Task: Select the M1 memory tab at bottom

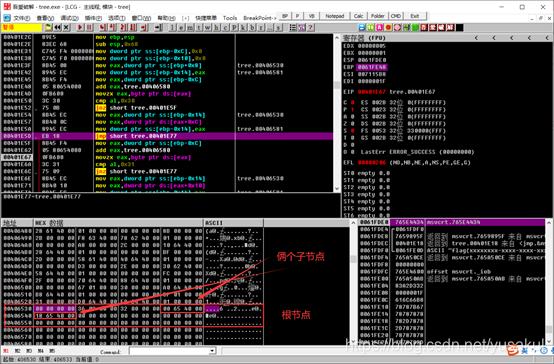Action: pos(6,351)
